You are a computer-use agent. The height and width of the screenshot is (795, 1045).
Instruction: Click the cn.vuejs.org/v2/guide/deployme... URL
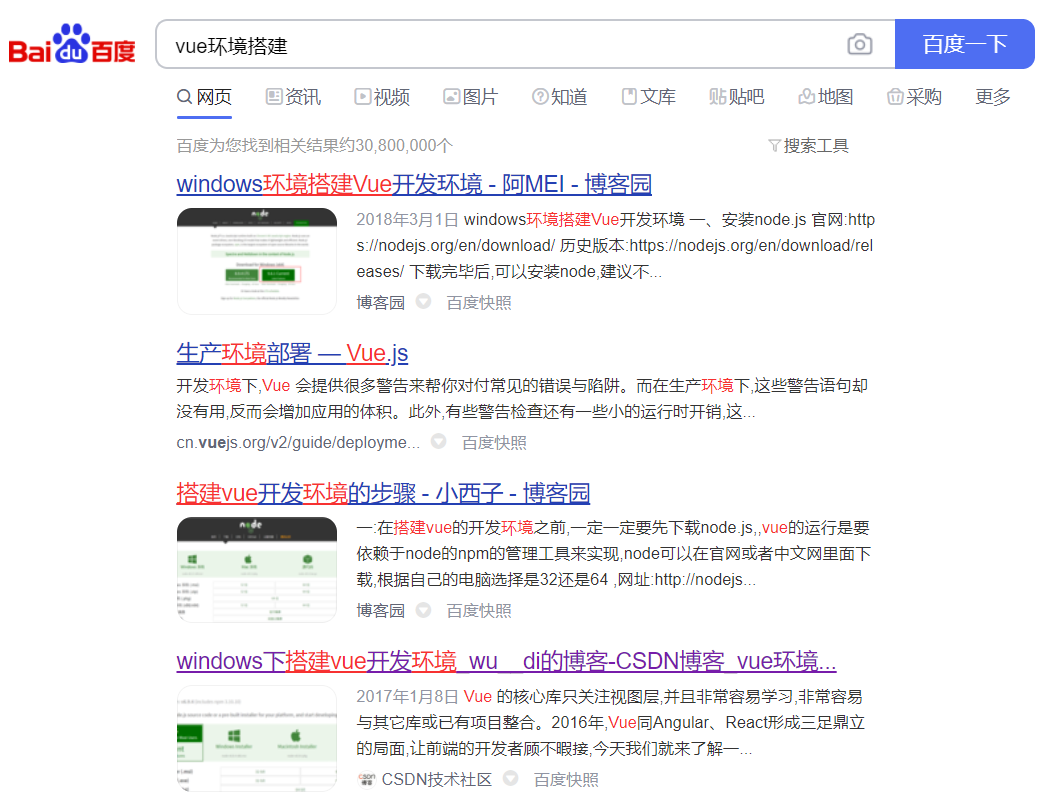point(299,442)
